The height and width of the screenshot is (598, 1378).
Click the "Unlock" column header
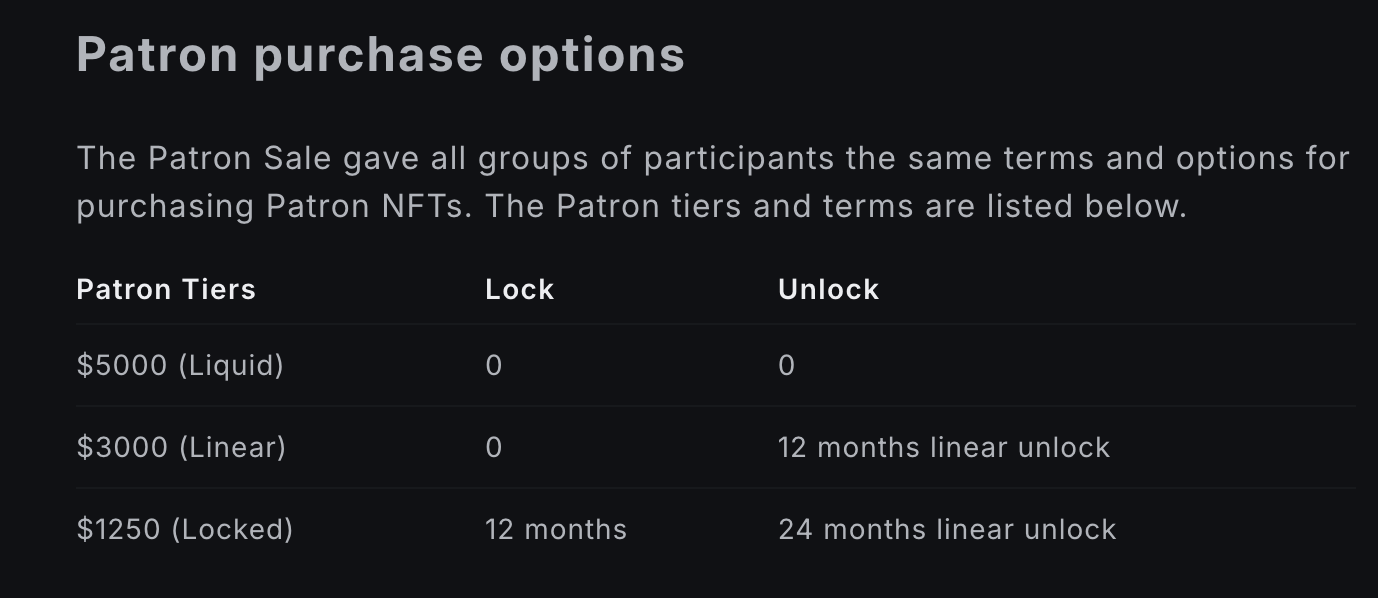tap(828, 290)
